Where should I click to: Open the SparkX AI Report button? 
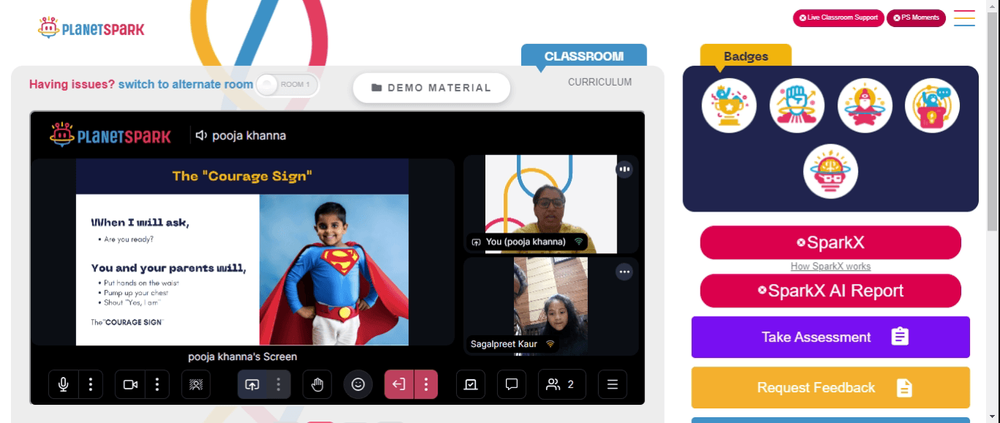(x=830, y=291)
